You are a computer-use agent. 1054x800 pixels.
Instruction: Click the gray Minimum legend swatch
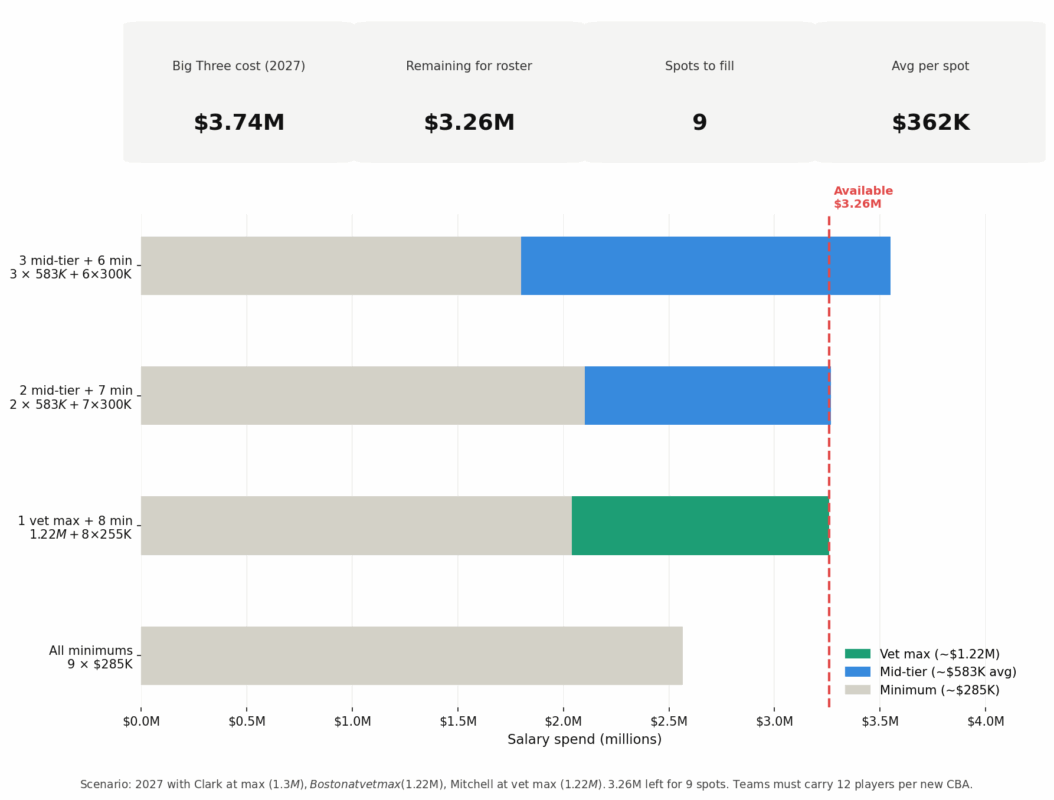point(857,690)
